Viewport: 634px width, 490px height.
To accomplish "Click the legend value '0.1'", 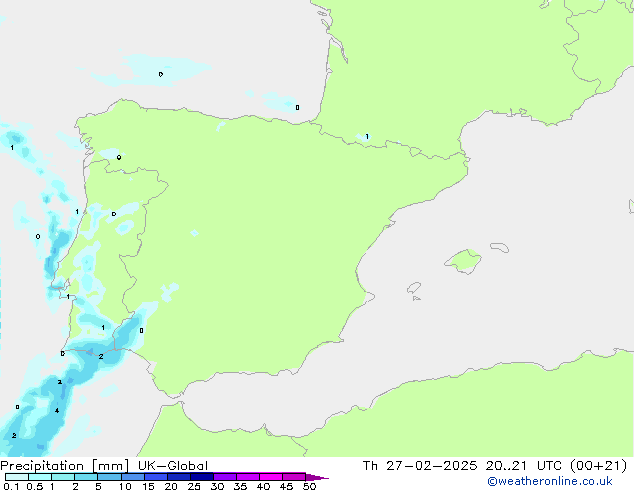I will pos(11,486).
